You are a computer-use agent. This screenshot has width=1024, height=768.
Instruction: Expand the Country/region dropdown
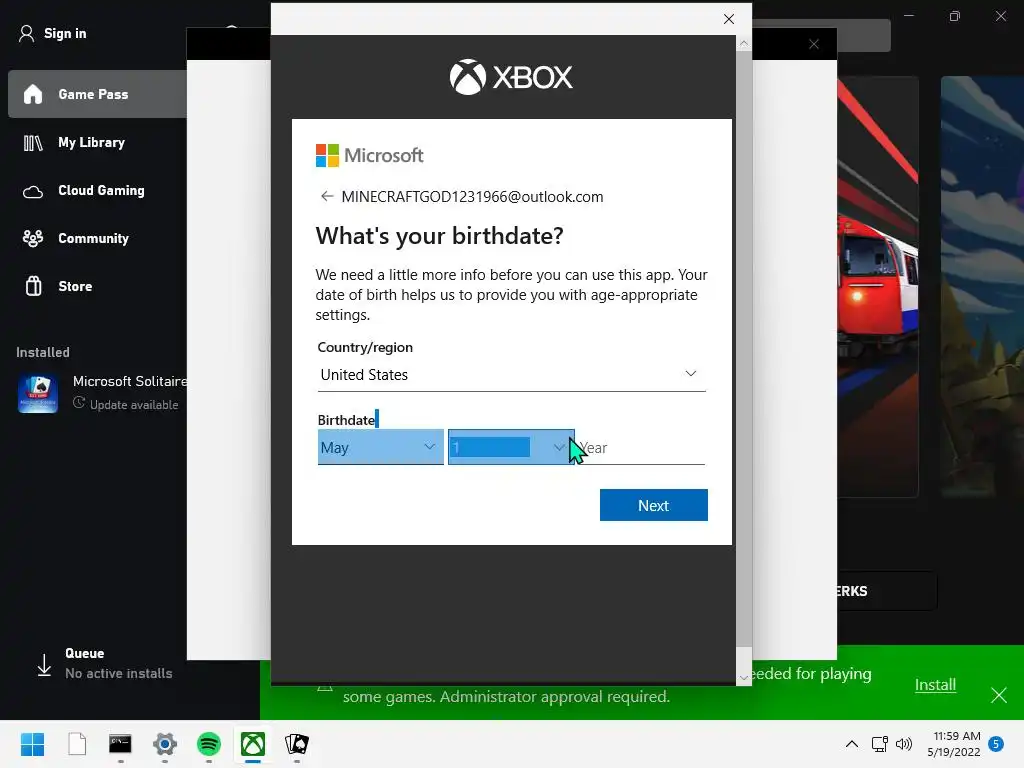tap(511, 375)
